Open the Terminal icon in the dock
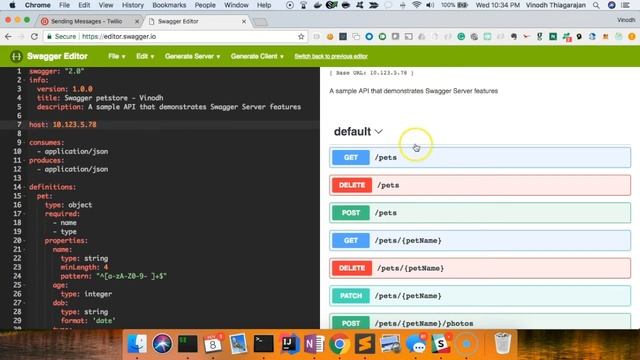Viewport: 640px width, 360px height. click(264, 344)
